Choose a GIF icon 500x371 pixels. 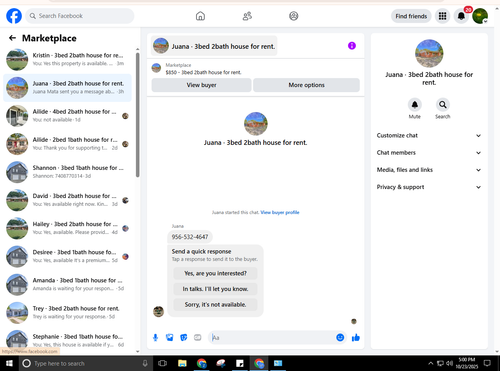click(x=198, y=338)
